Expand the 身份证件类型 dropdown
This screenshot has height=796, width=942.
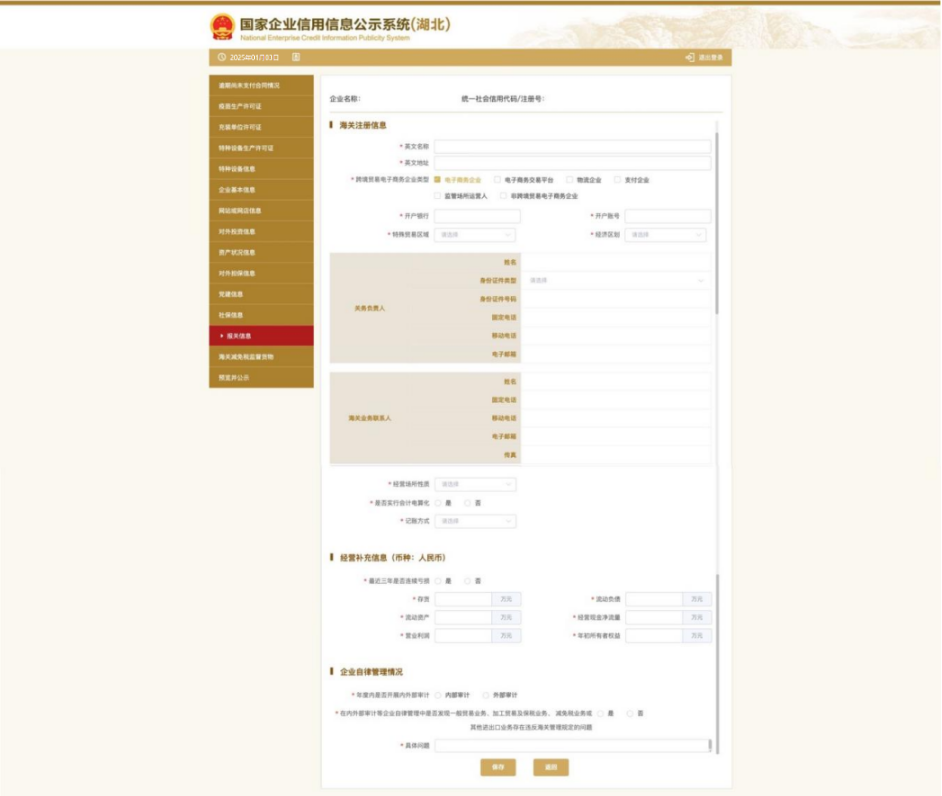click(616, 281)
